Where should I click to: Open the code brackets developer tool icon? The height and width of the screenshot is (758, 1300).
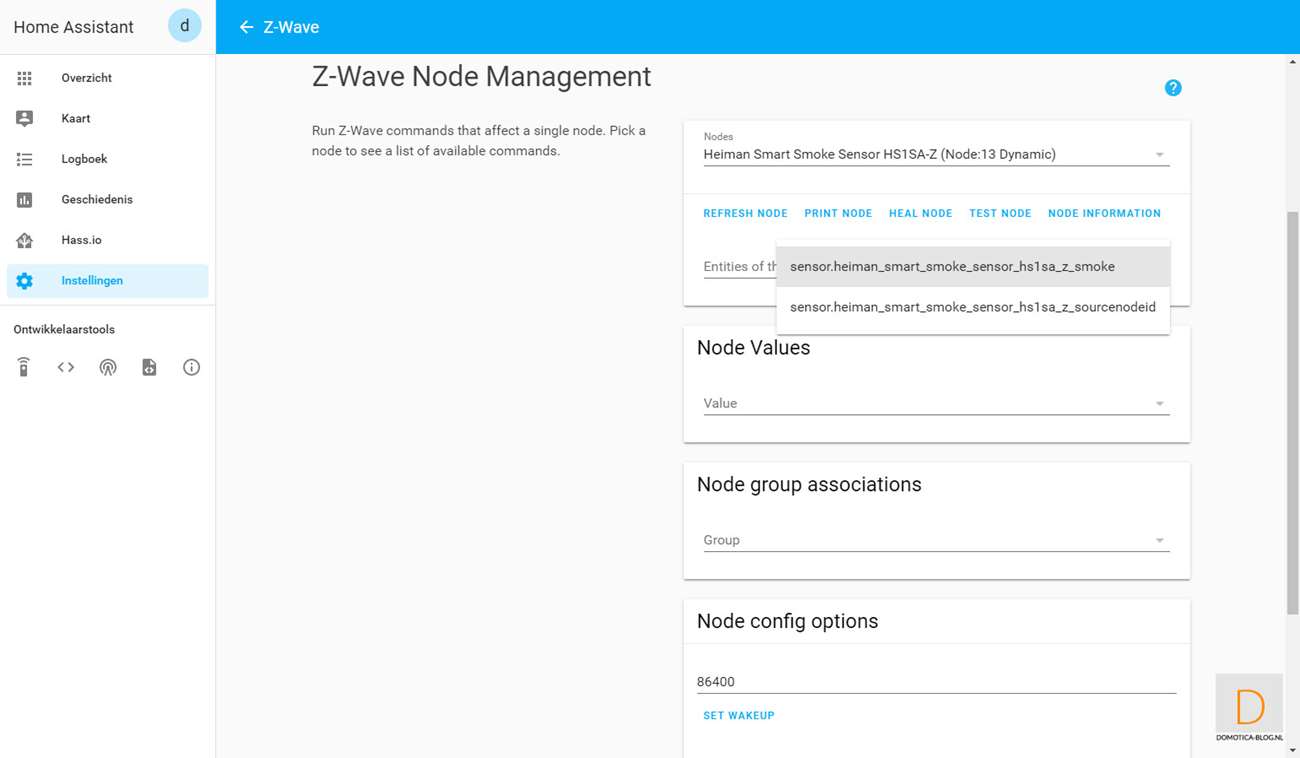point(66,367)
